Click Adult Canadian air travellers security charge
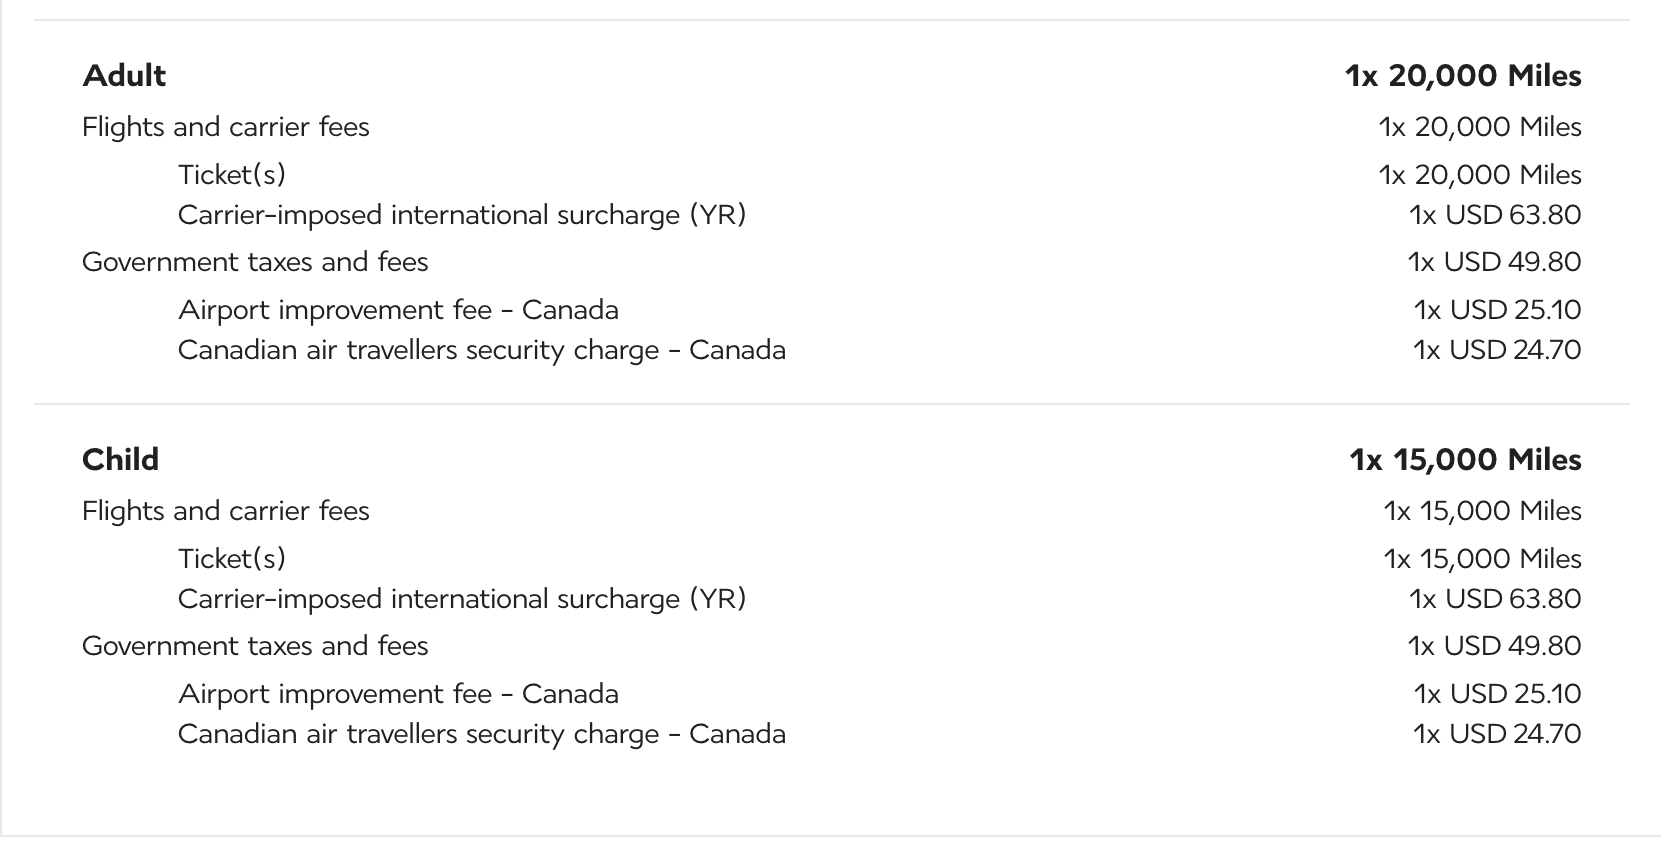Viewport: 1661px width, 851px height. pyautogui.click(x=481, y=350)
